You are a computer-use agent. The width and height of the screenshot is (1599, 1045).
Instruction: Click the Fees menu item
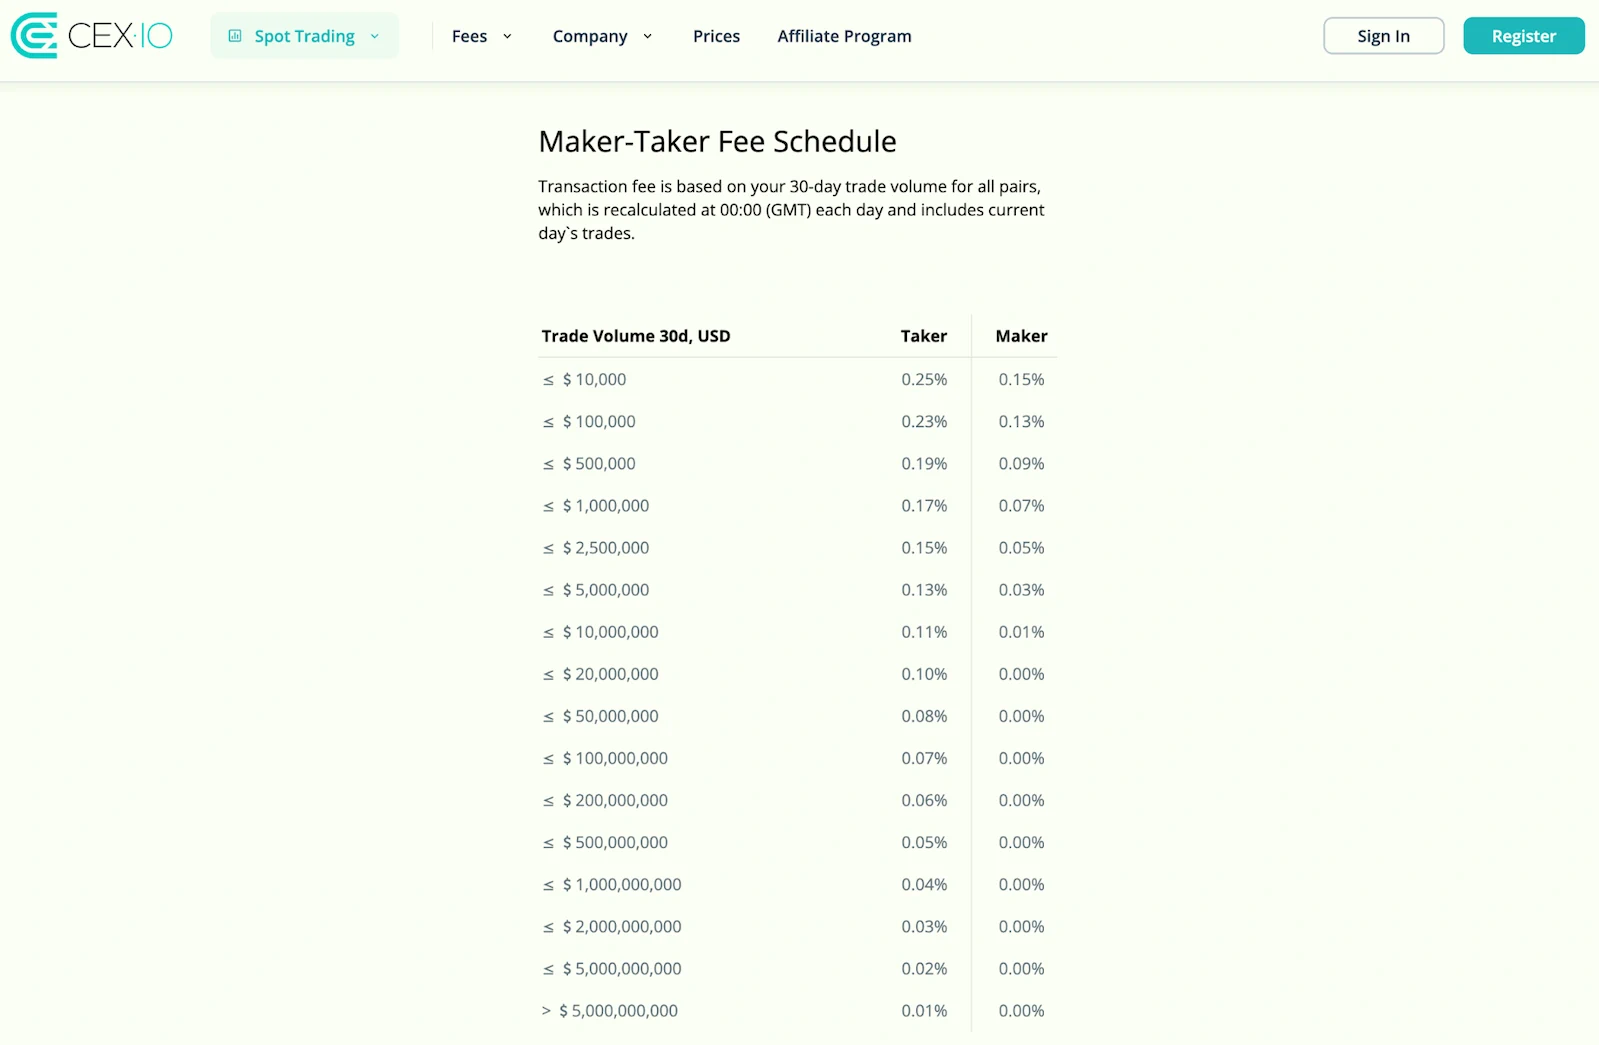(x=469, y=35)
